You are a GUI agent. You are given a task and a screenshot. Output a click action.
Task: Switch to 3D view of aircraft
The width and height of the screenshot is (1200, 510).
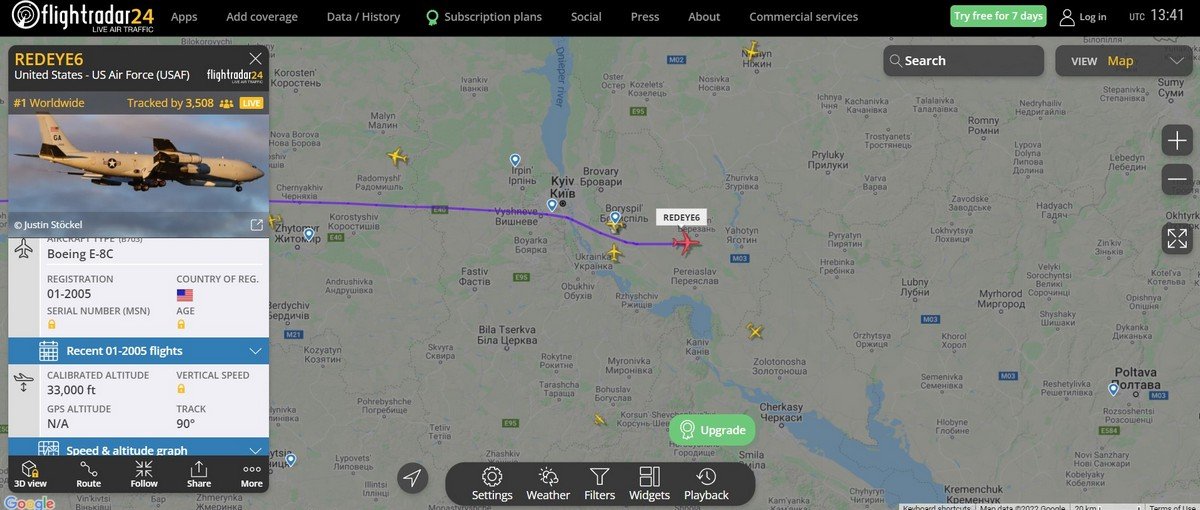coord(30,475)
